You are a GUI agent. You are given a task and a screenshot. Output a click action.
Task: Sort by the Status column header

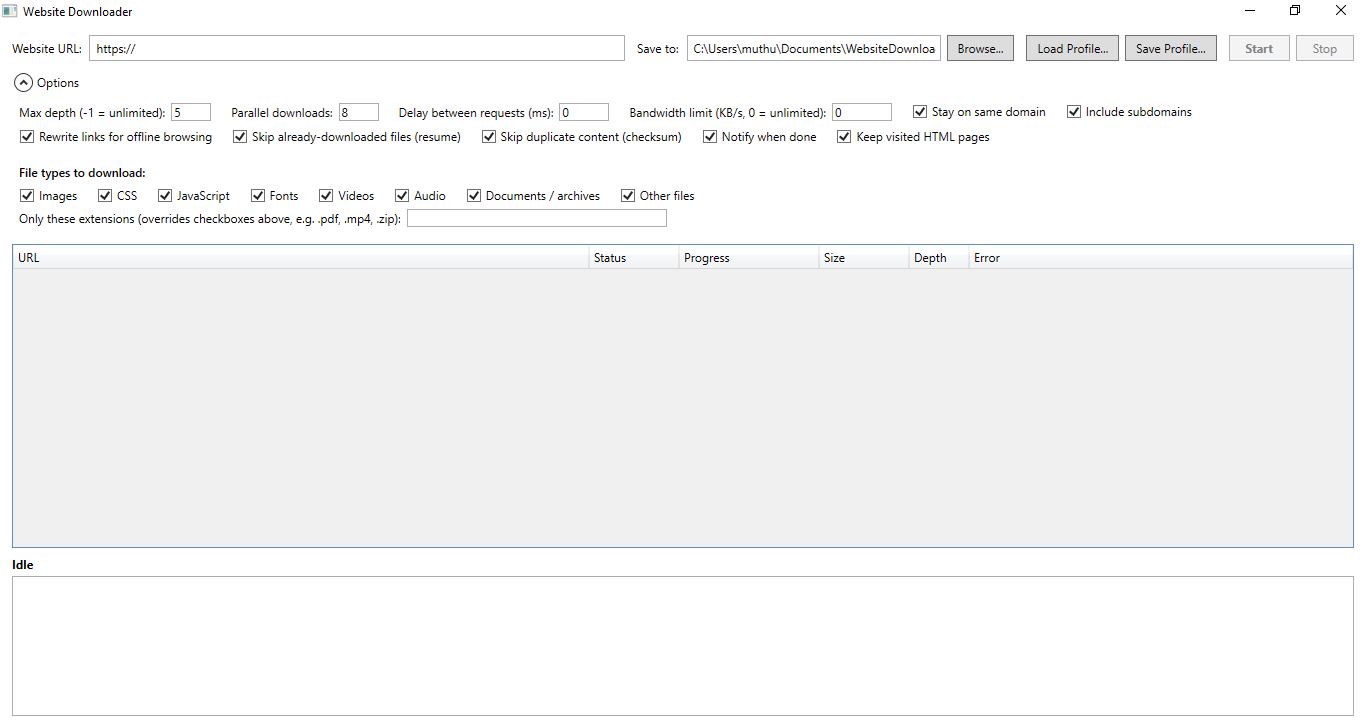pos(634,258)
